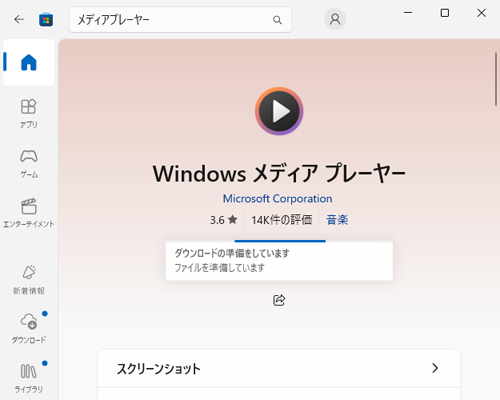500x400 pixels.
Task: Open the アプリ section in the sidebar
Action: [29, 113]
